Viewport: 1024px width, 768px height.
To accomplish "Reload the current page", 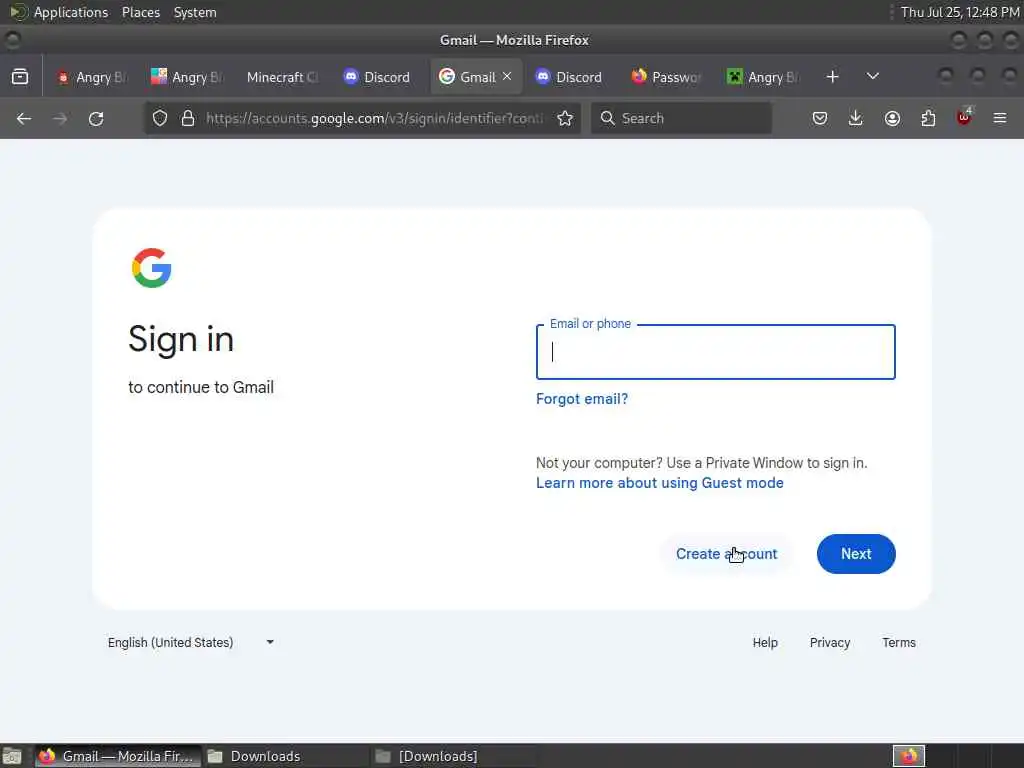I will click(x=96, y=118).
